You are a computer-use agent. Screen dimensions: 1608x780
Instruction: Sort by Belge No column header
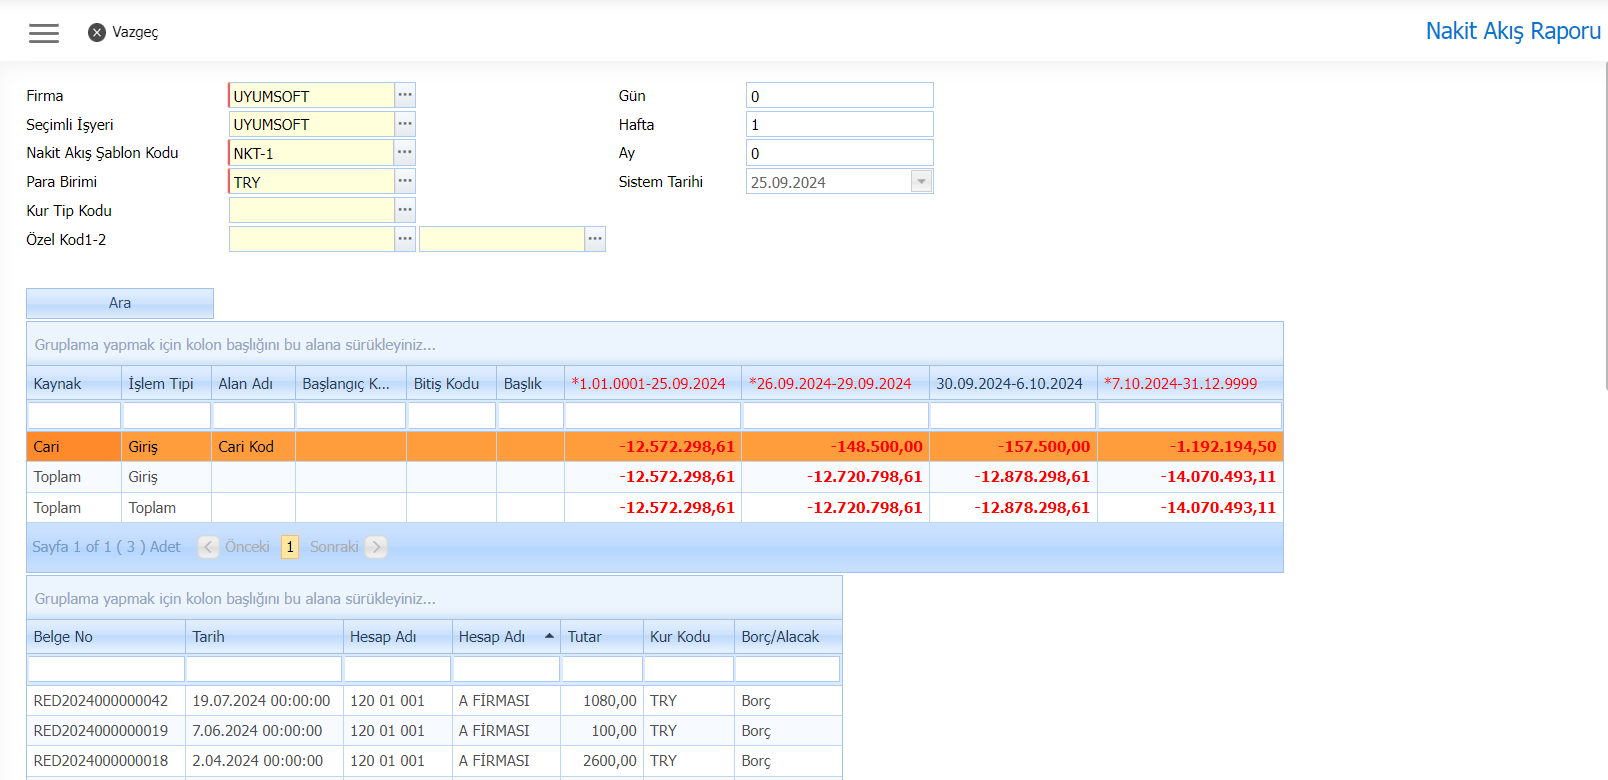click(x=106, y=637)
